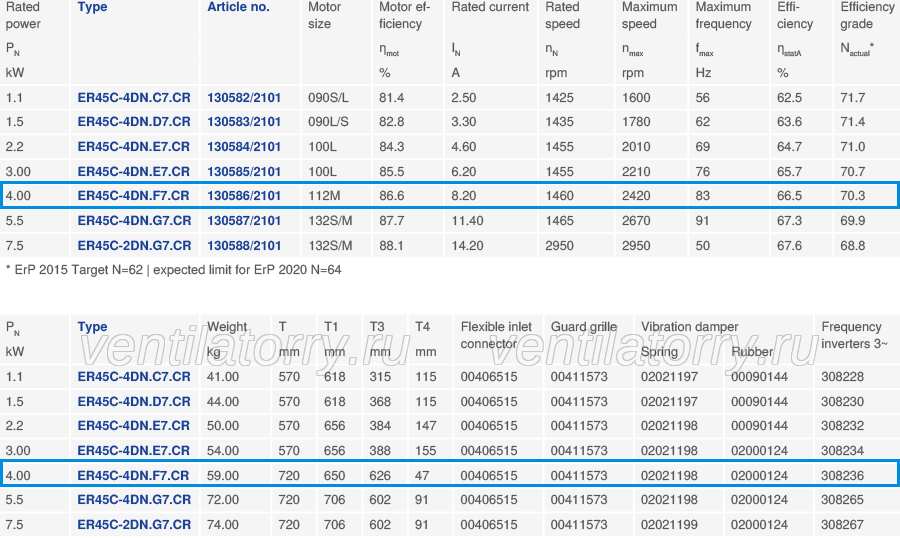Select the rated current value '8.20'
The width and height of the screenshot is (900, 538).
(x=464, y=196)
